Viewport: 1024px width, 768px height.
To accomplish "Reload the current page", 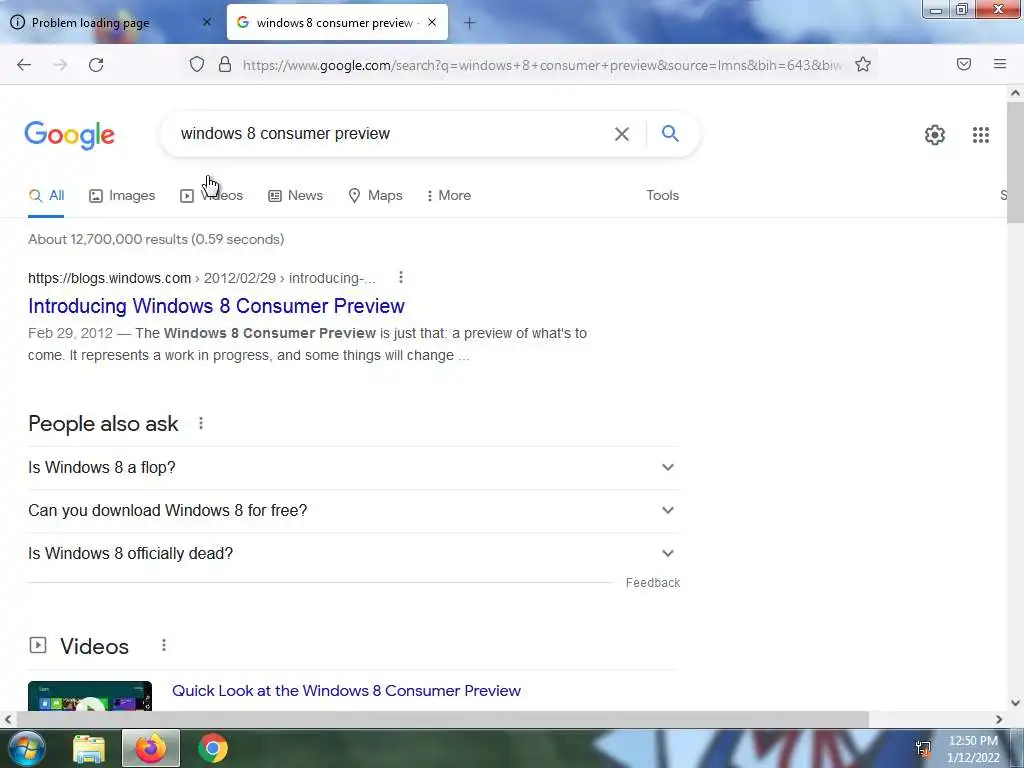I will [96, 65].
